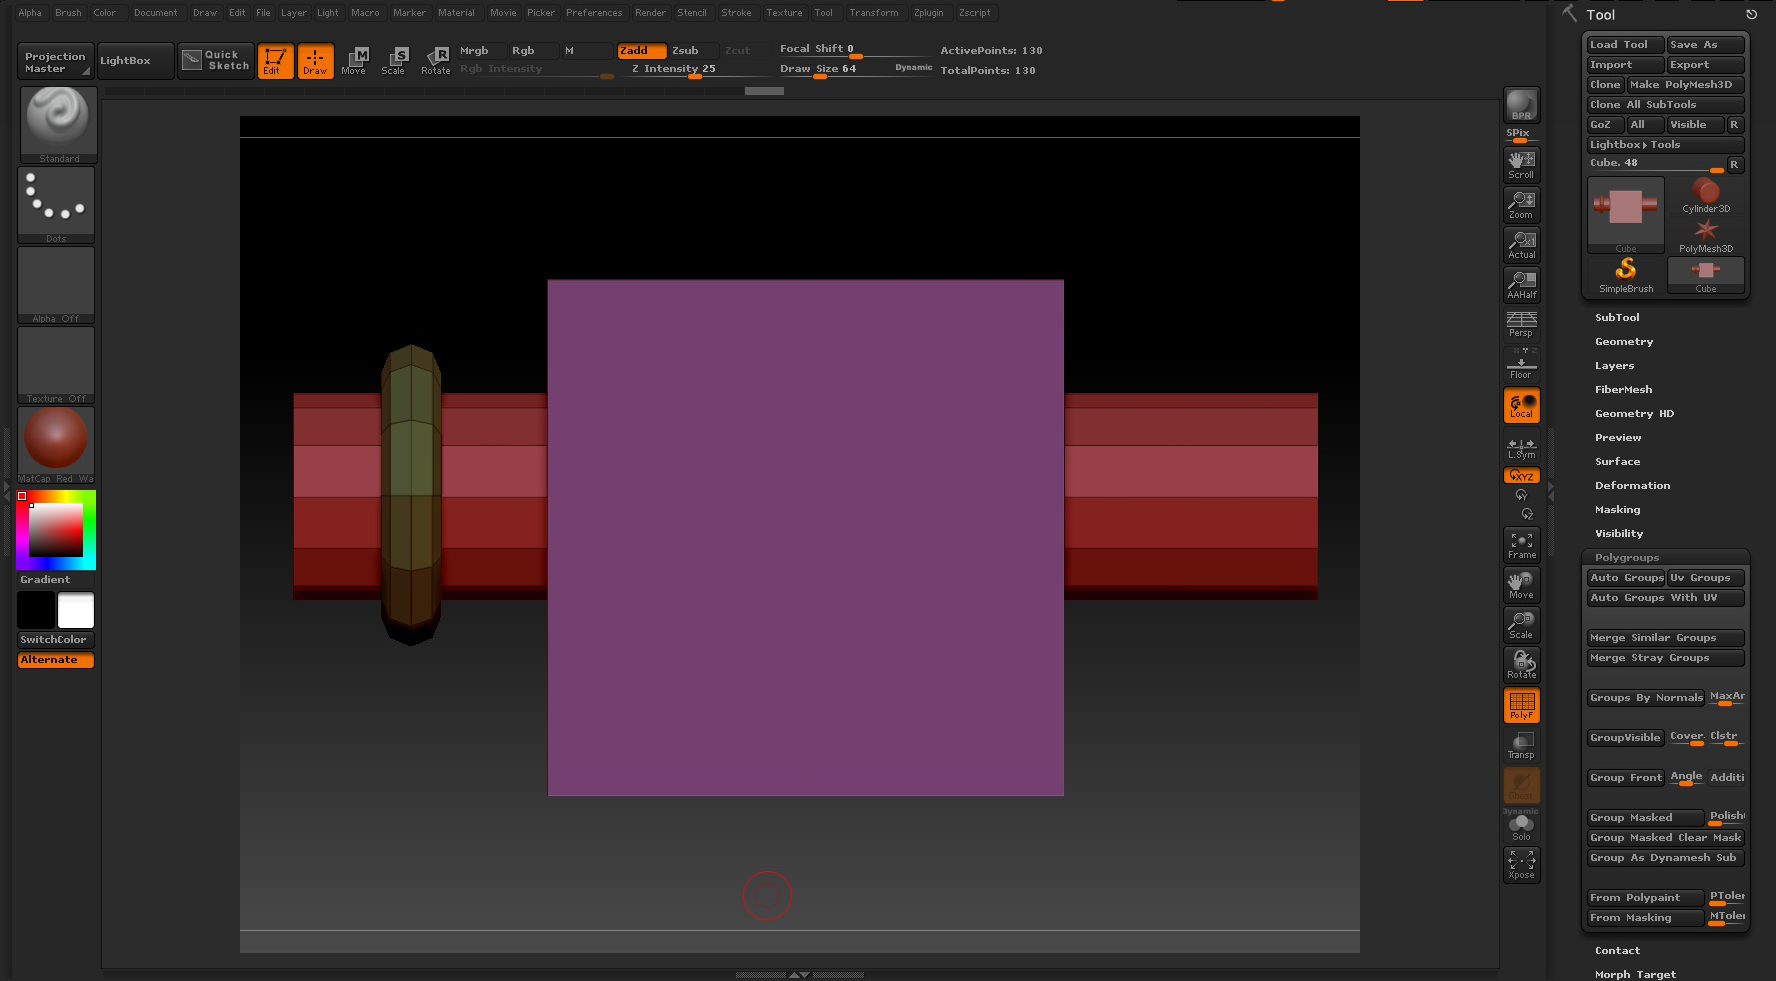Click the Zoom canvas icon
The width and height of the screenshot is (1776, 981).
coord(1521,204)
